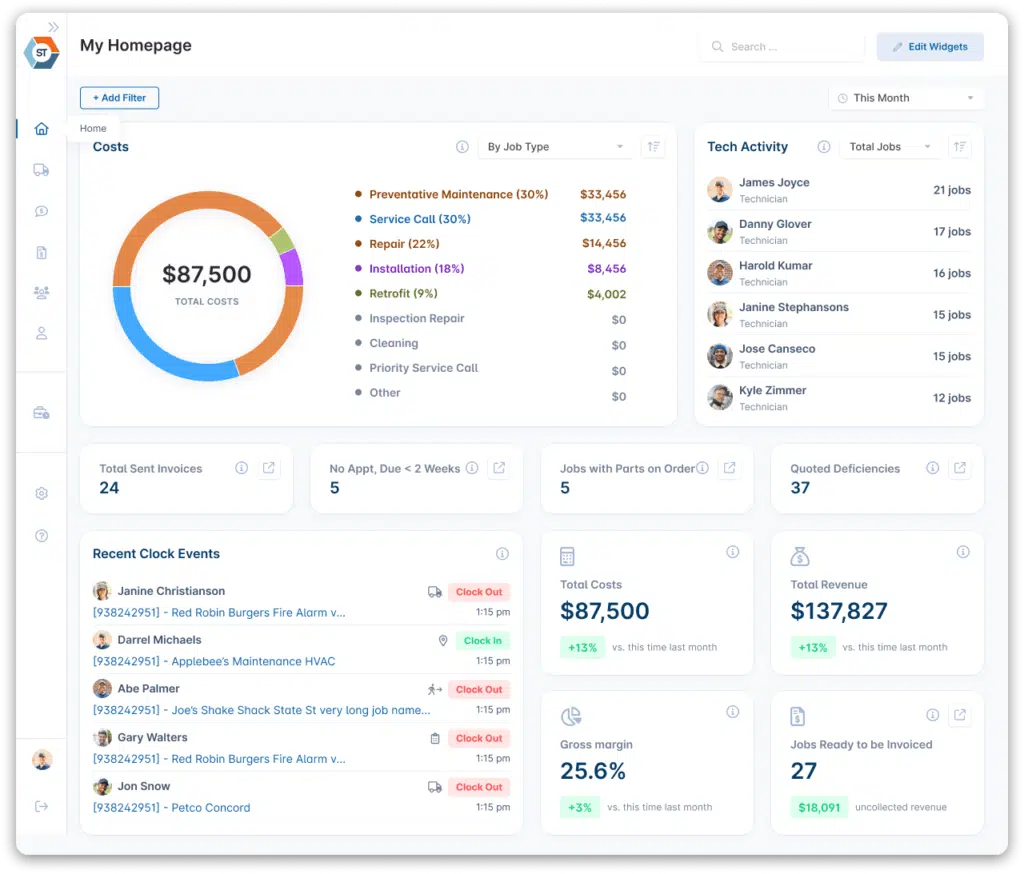Click the logout icon at sidebar bottom
1024x874 pixels.
click(41, 806)
